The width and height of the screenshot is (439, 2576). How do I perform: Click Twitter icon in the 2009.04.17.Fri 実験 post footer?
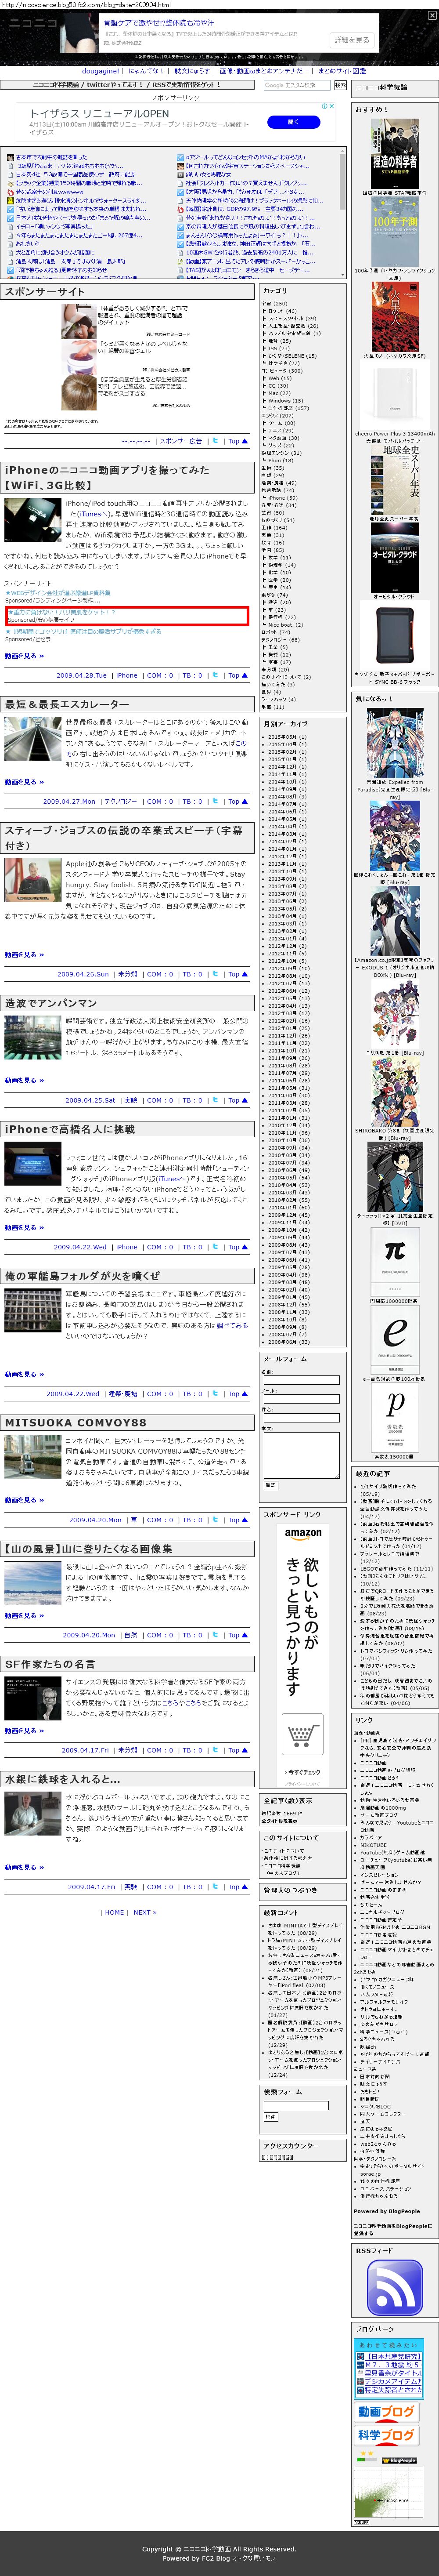tap(215, 1887)
